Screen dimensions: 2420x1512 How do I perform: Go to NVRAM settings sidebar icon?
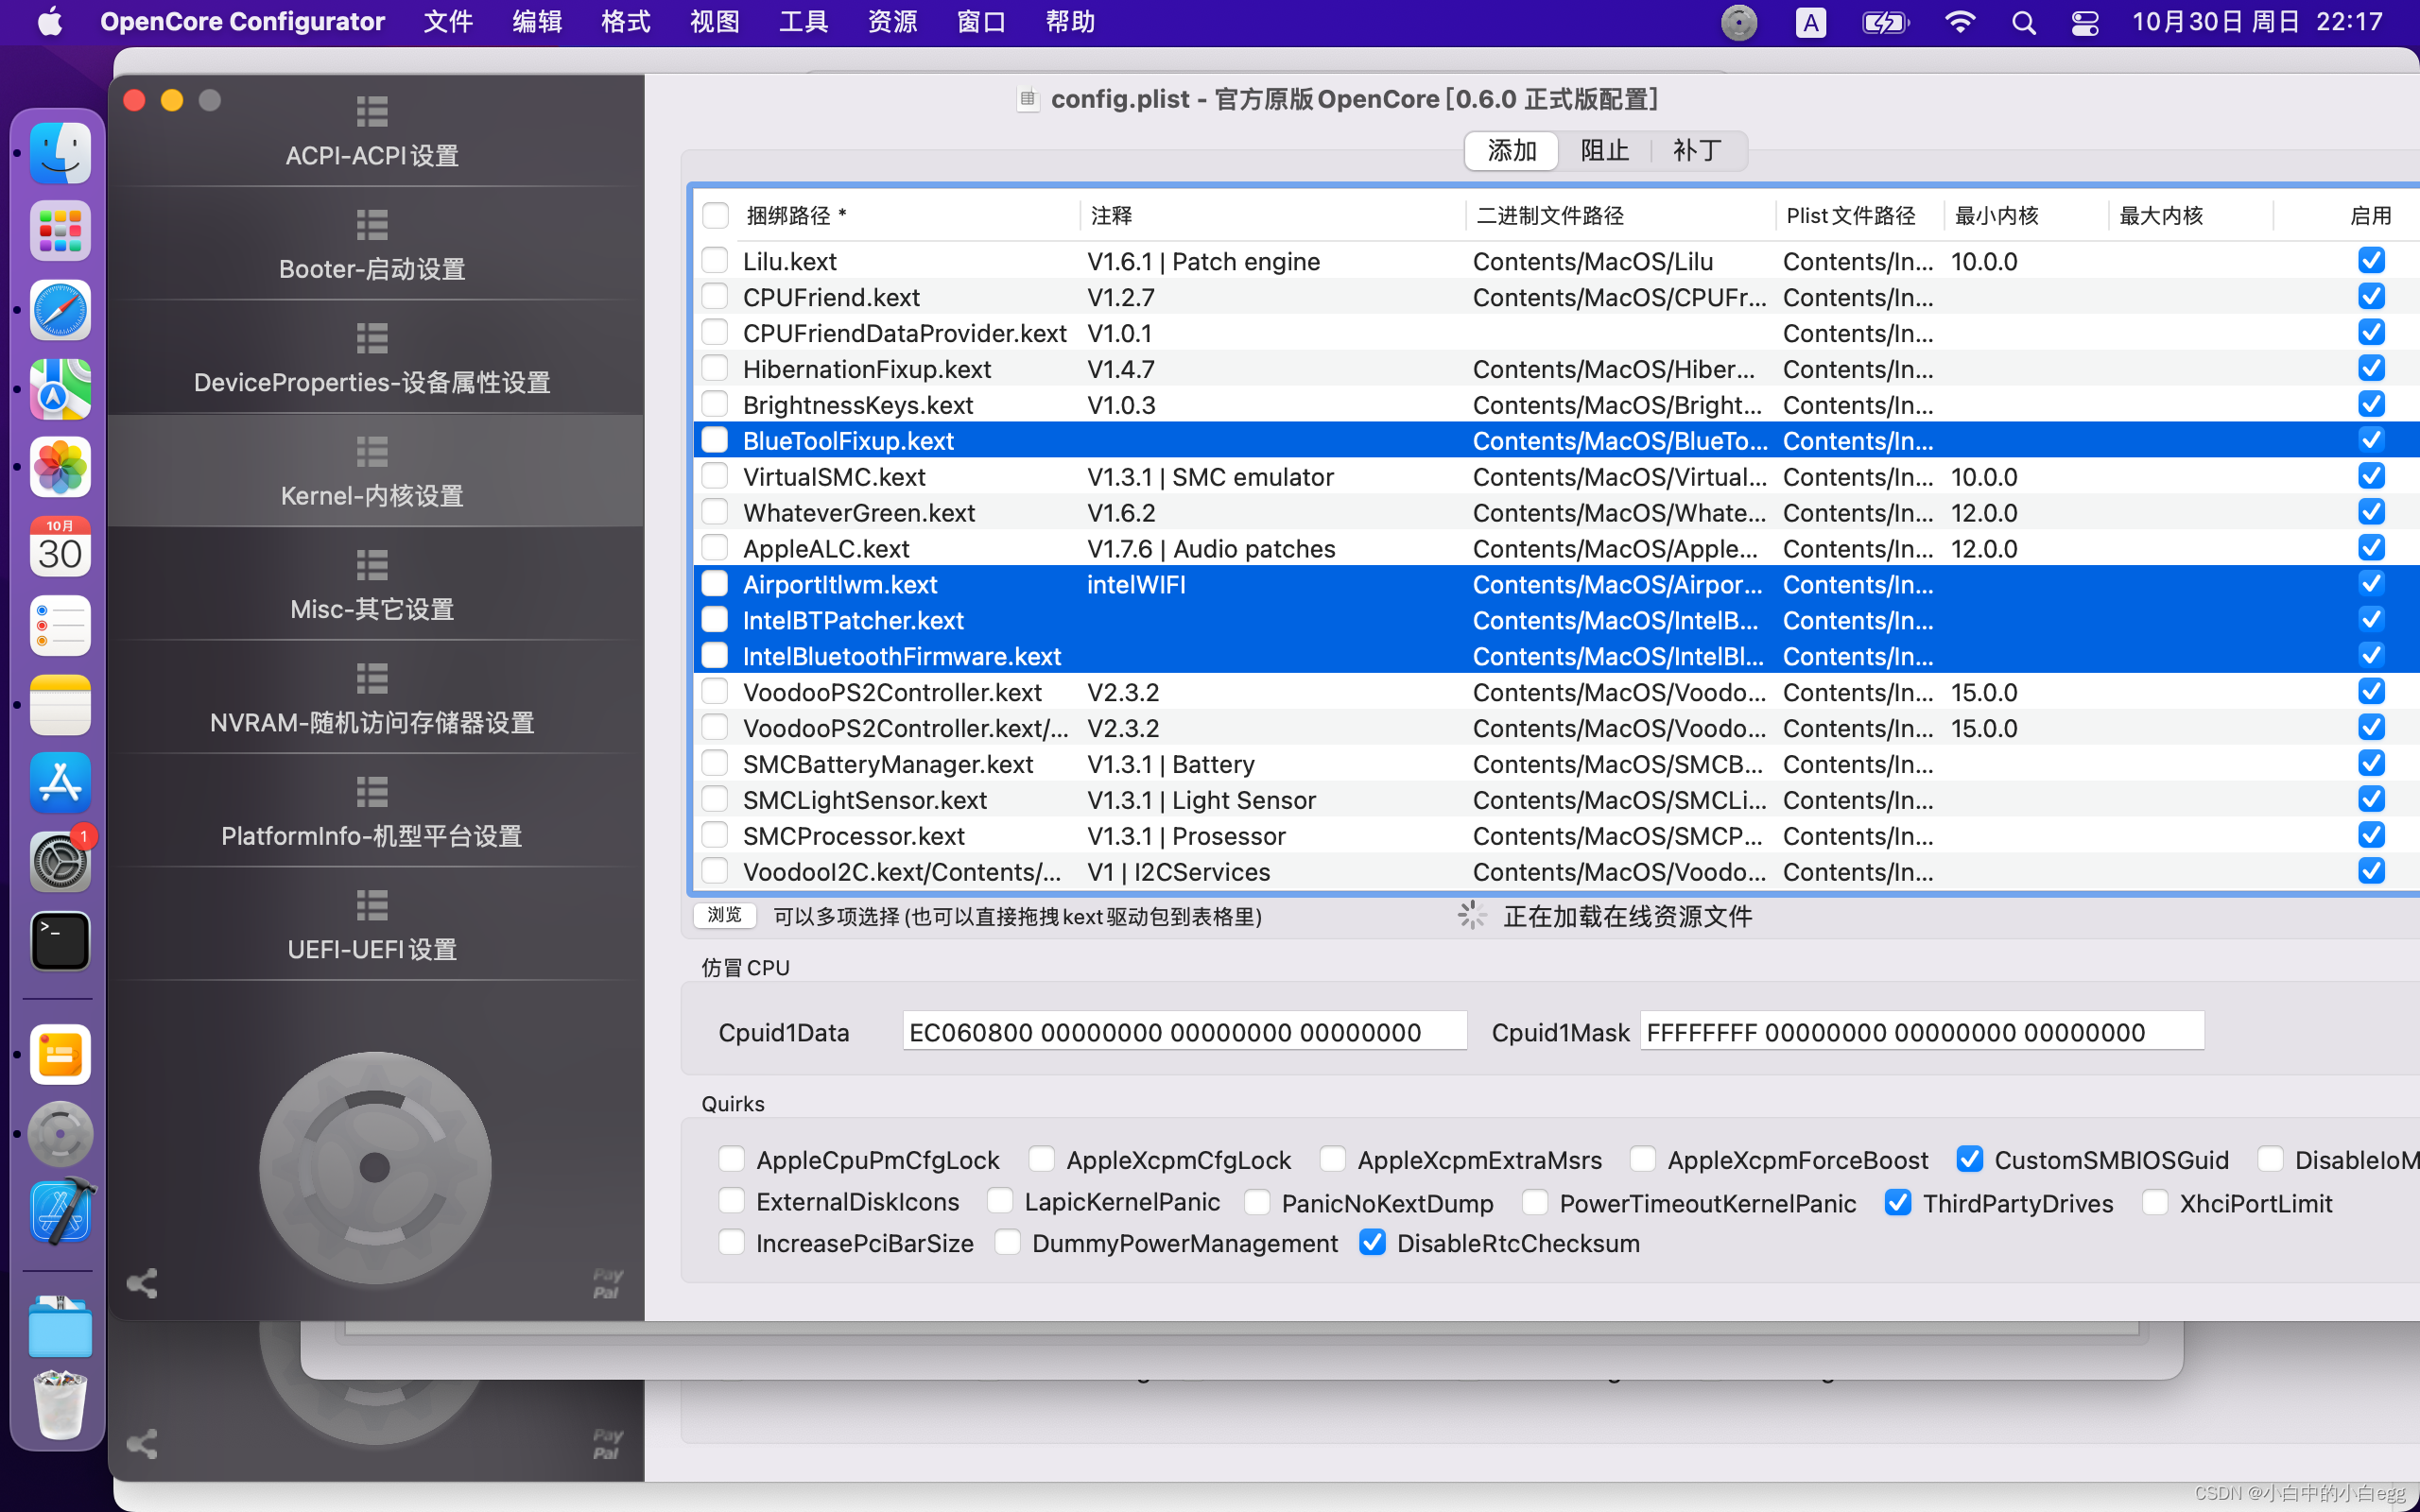pos(372,678)
